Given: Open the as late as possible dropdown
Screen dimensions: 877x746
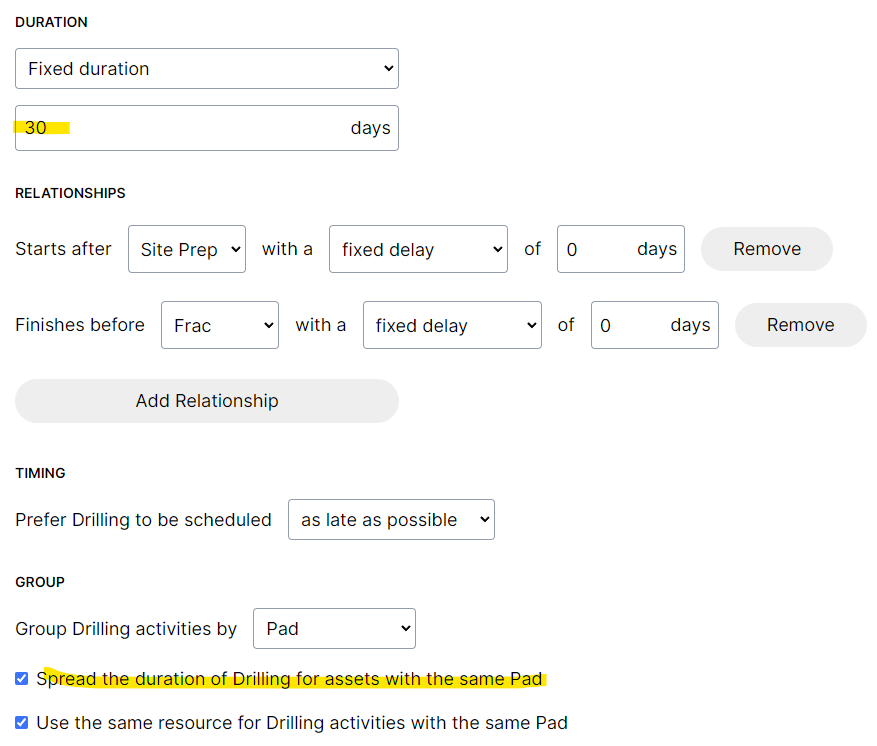Looking at the screenshot, I should click(391, 519).
